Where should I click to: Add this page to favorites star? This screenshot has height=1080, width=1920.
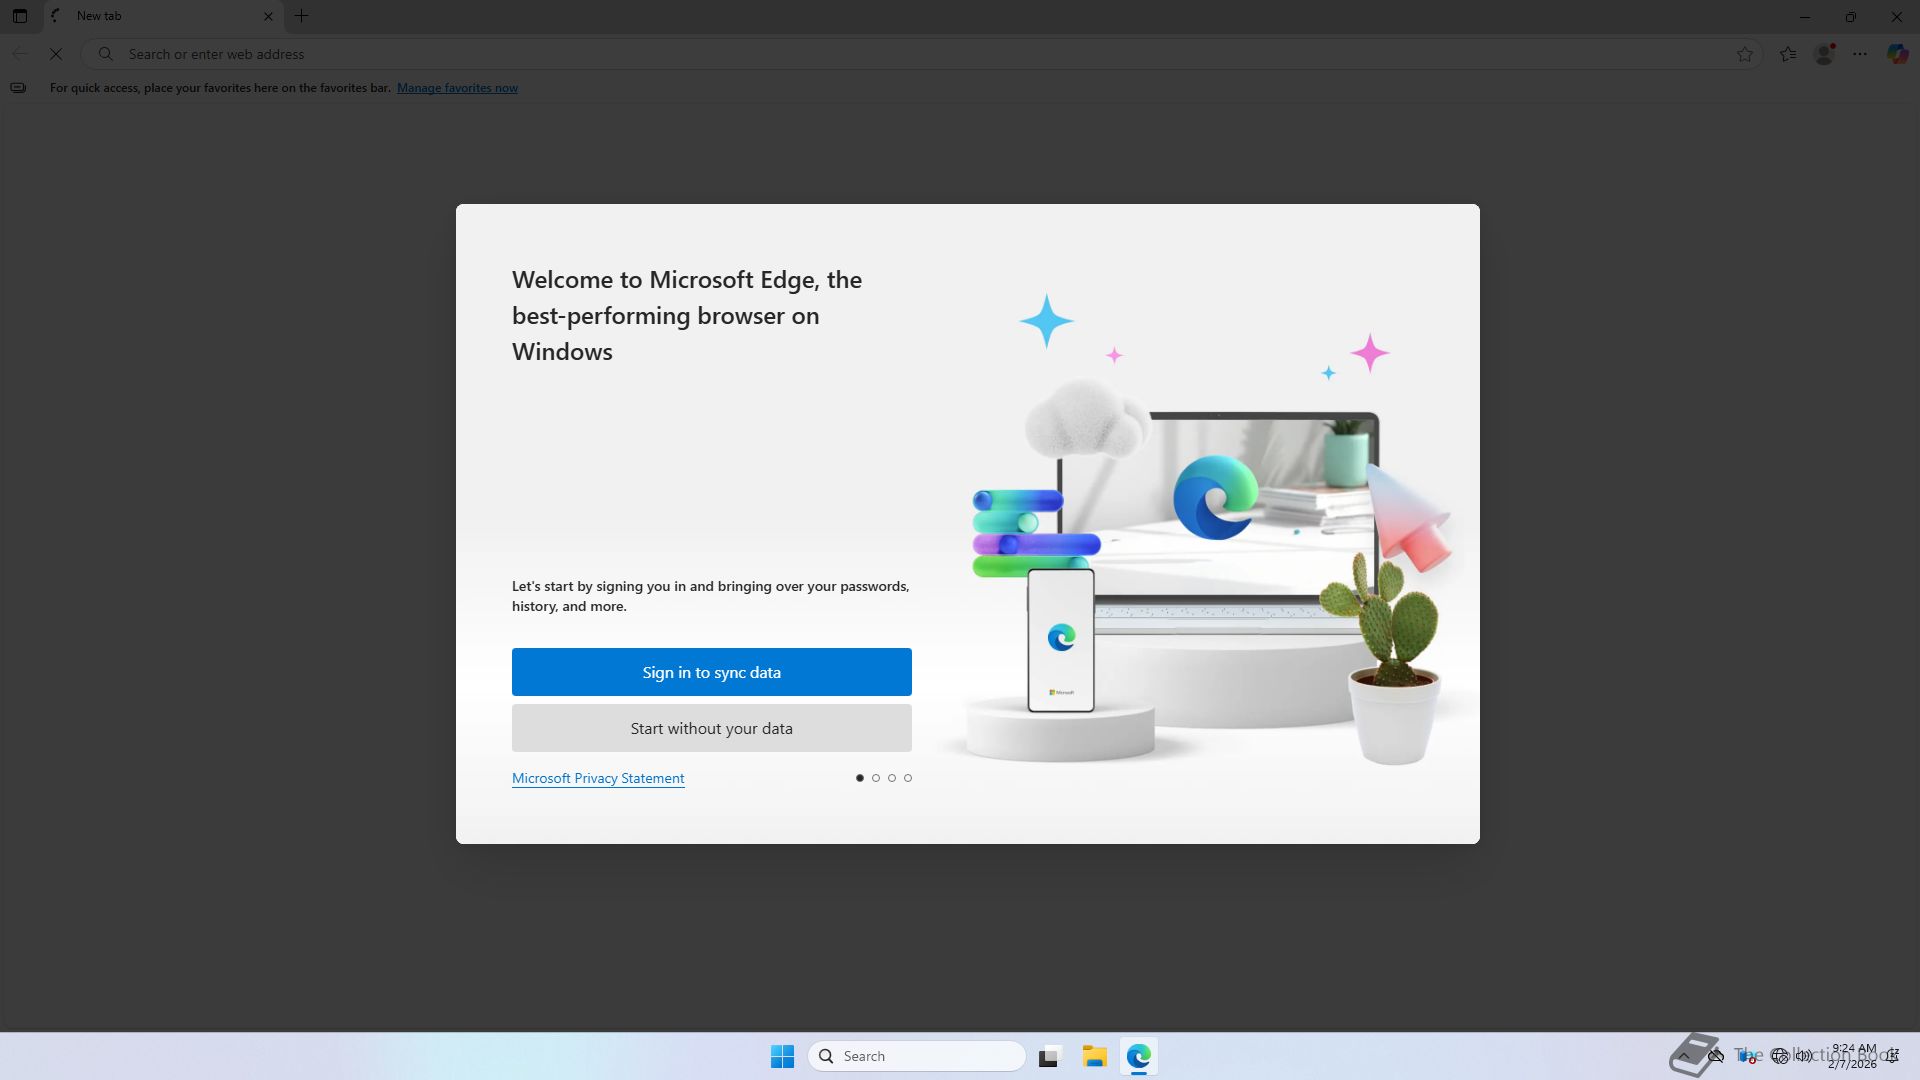click(x=1745, y=54)
